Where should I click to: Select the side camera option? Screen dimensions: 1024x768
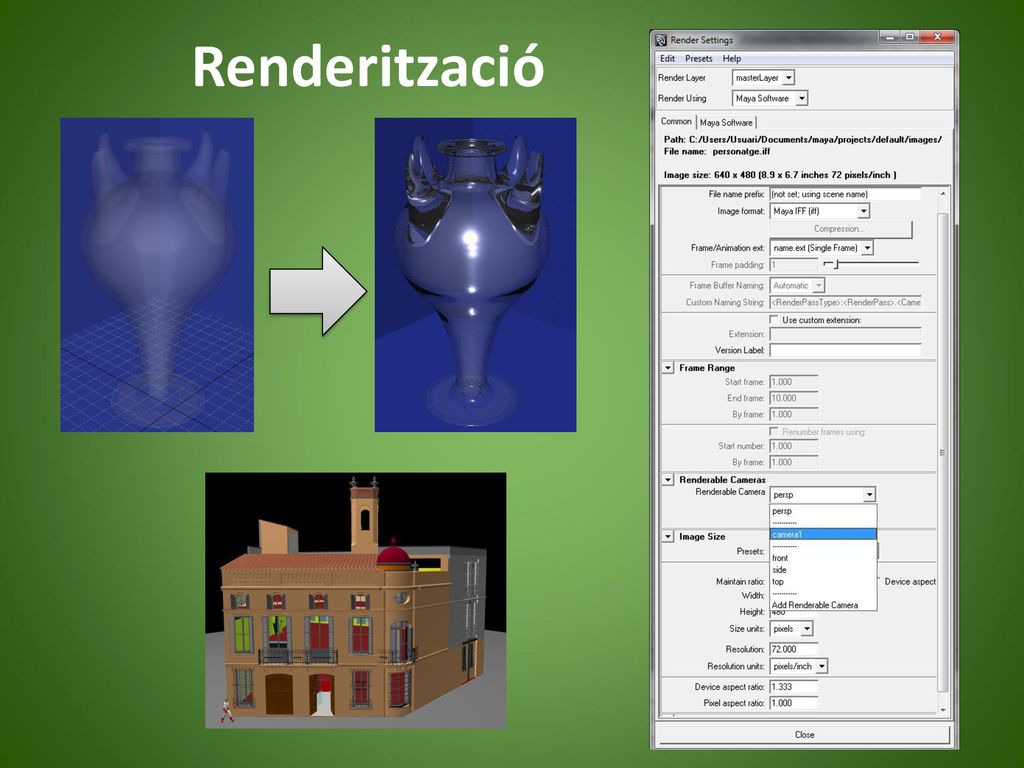pos(823,570)
